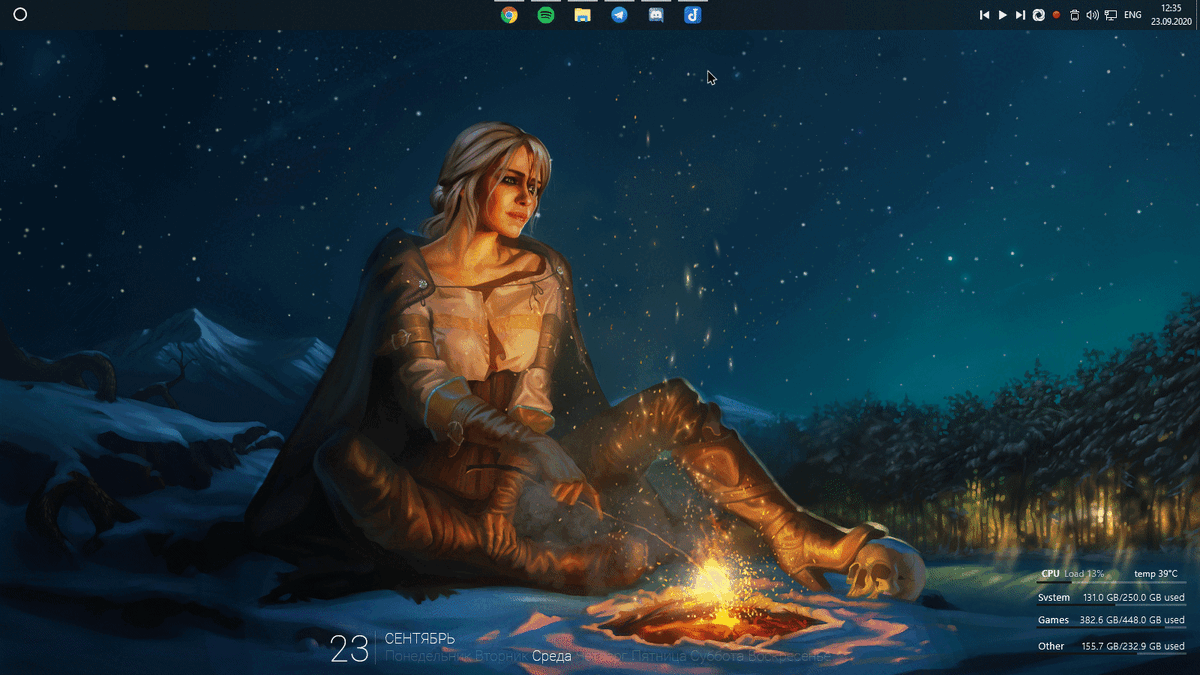
Task: Click the СЕНТЯБРЬ month label
Action: click(x=420, y=639)
